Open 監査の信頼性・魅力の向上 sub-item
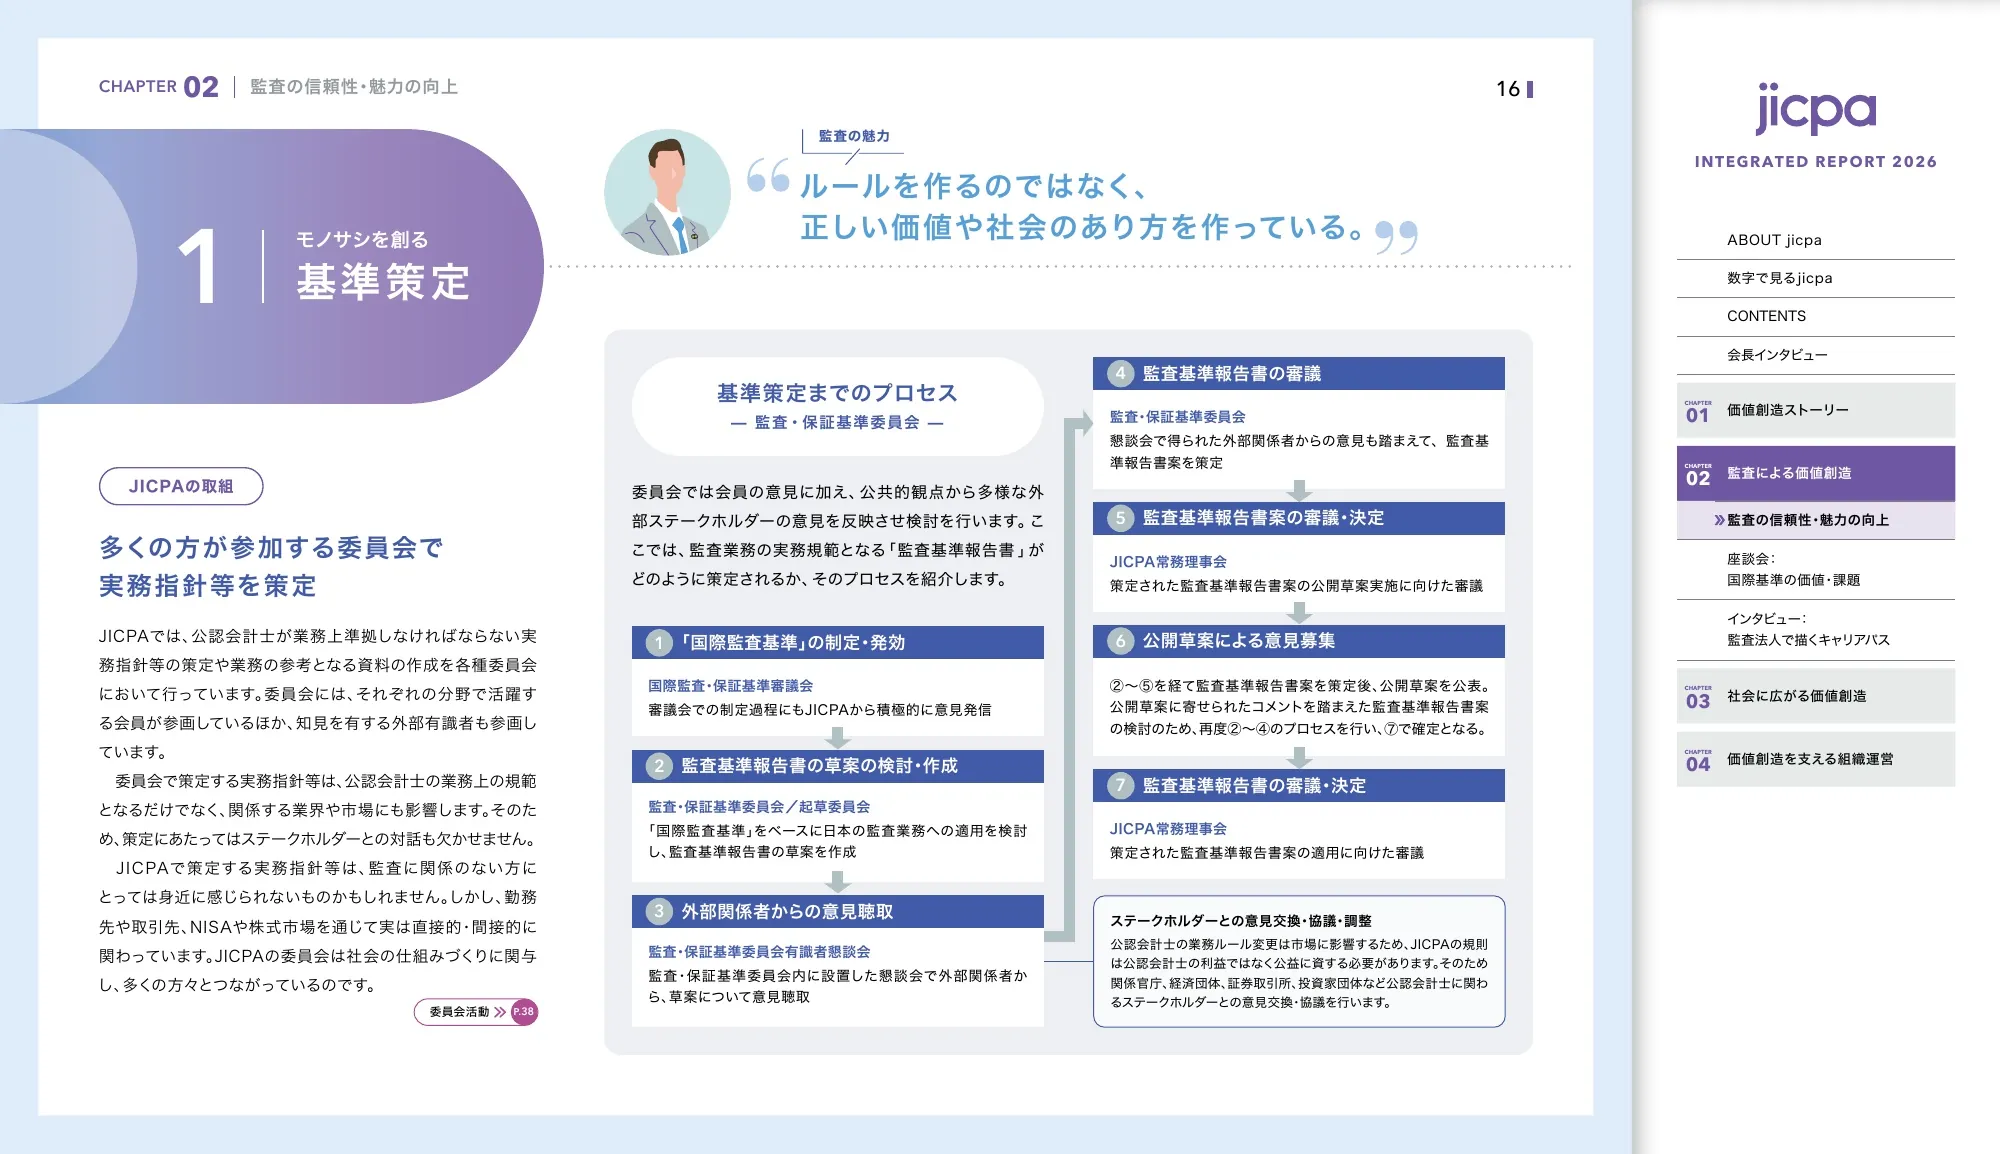The image size is (2000, 1154). pyautogui.click(x=1815, y=520)
